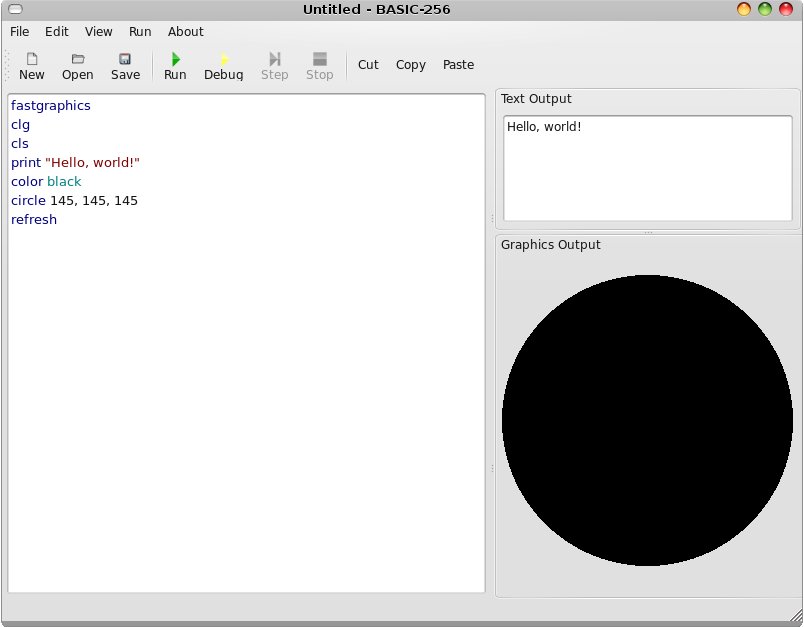
Task: Open the Run menu in the menu bar
Action: pos(139,31)
